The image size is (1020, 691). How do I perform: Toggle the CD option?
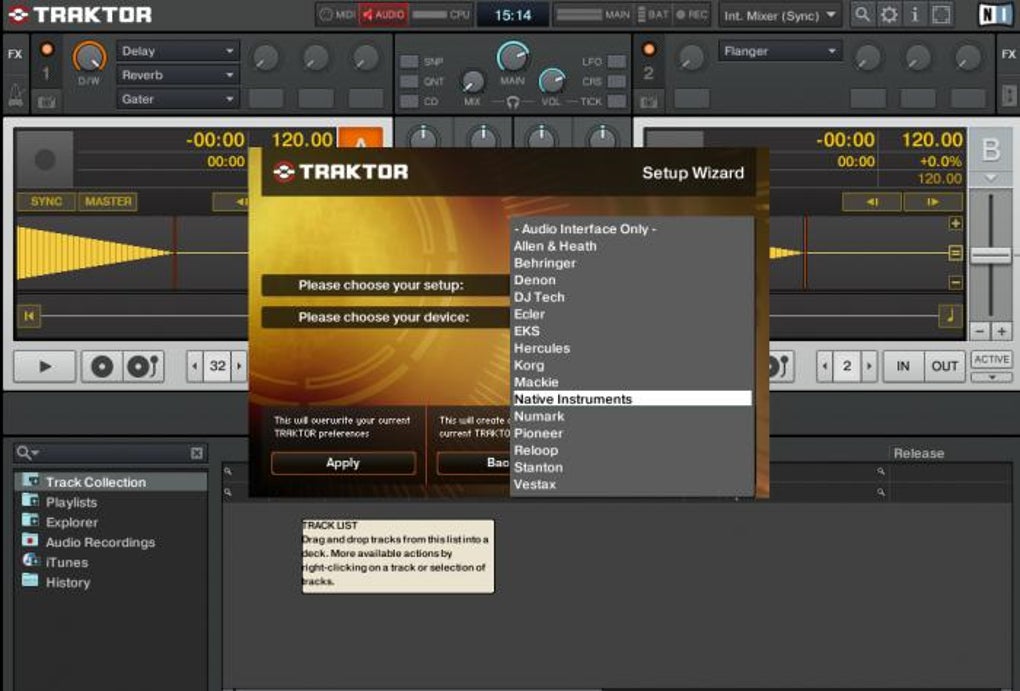point(409,102)
